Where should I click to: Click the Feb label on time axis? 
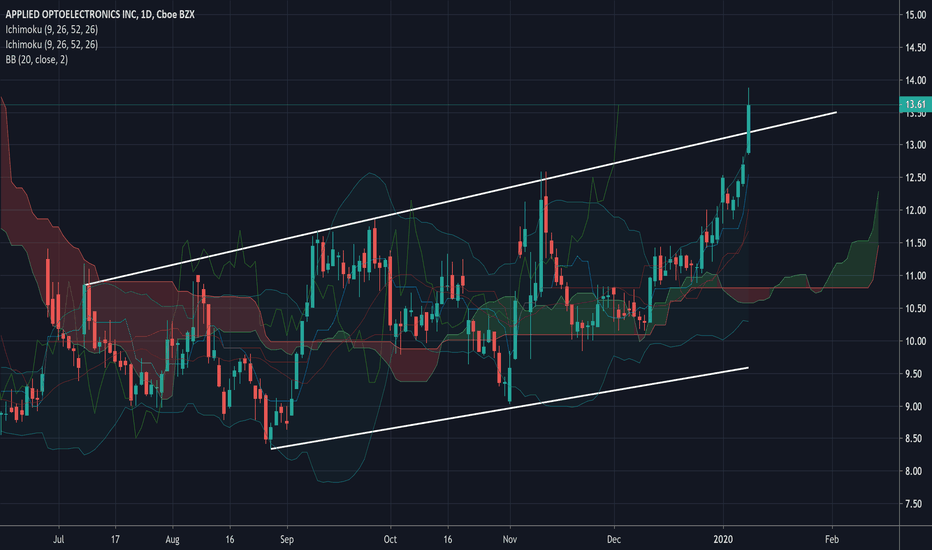point(832,539)
